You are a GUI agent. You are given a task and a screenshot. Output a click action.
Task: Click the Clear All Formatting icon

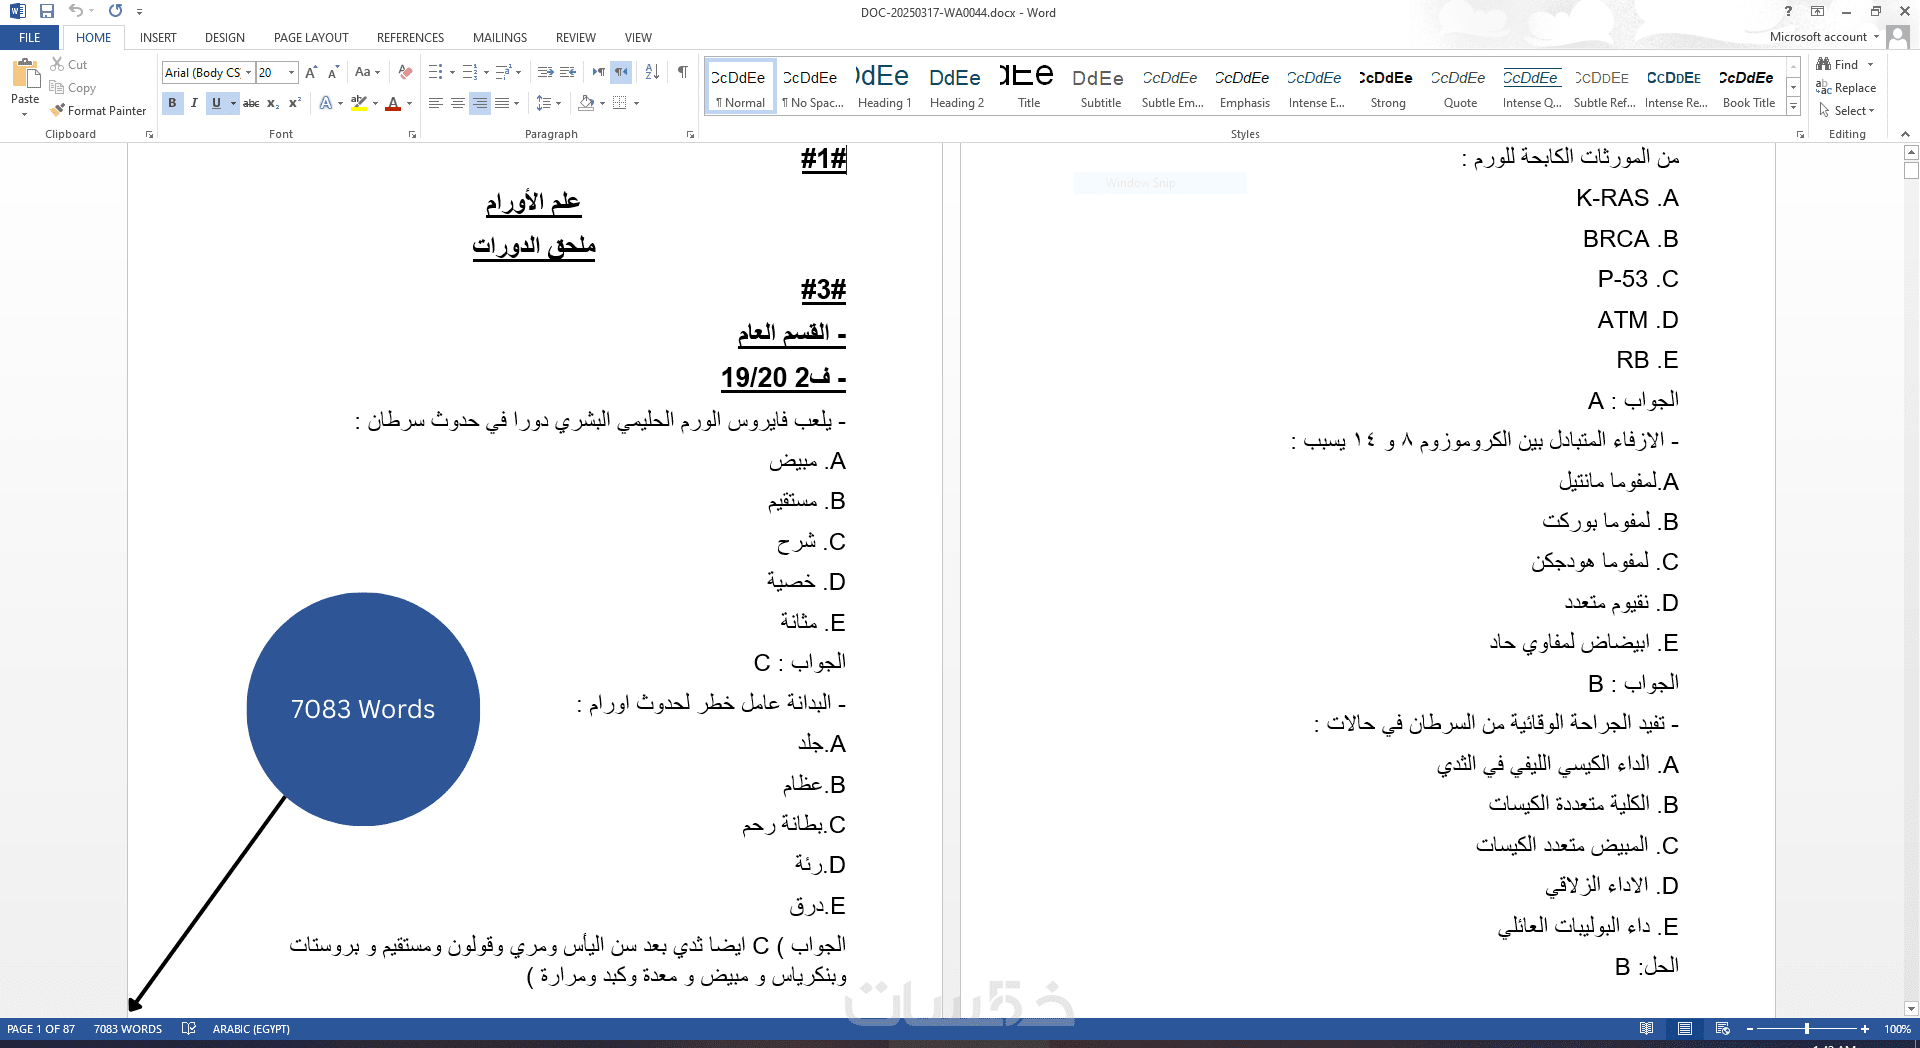[x=405, y=72]
